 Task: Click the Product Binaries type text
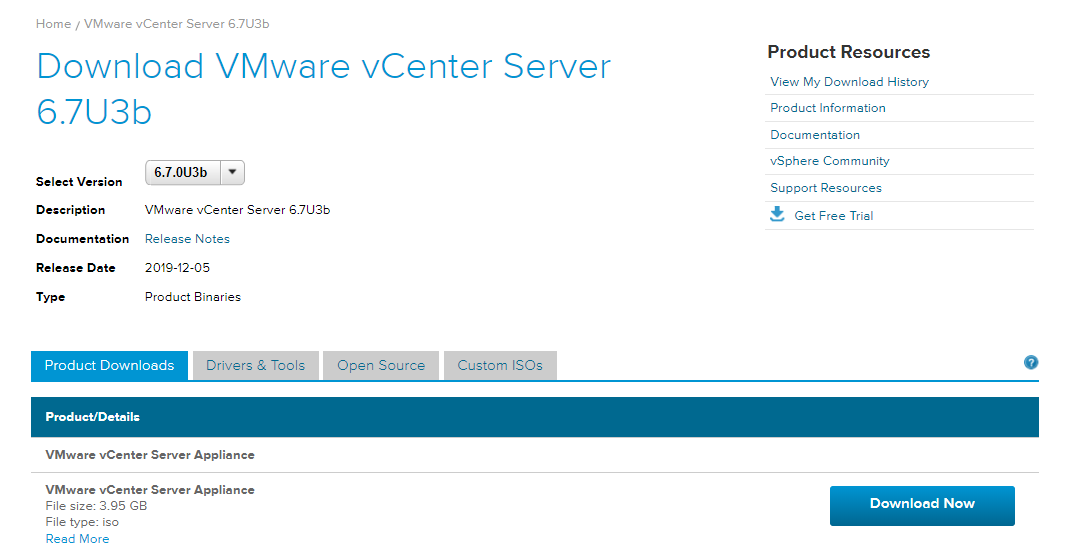pyautogui.click(x=193, y=297)
